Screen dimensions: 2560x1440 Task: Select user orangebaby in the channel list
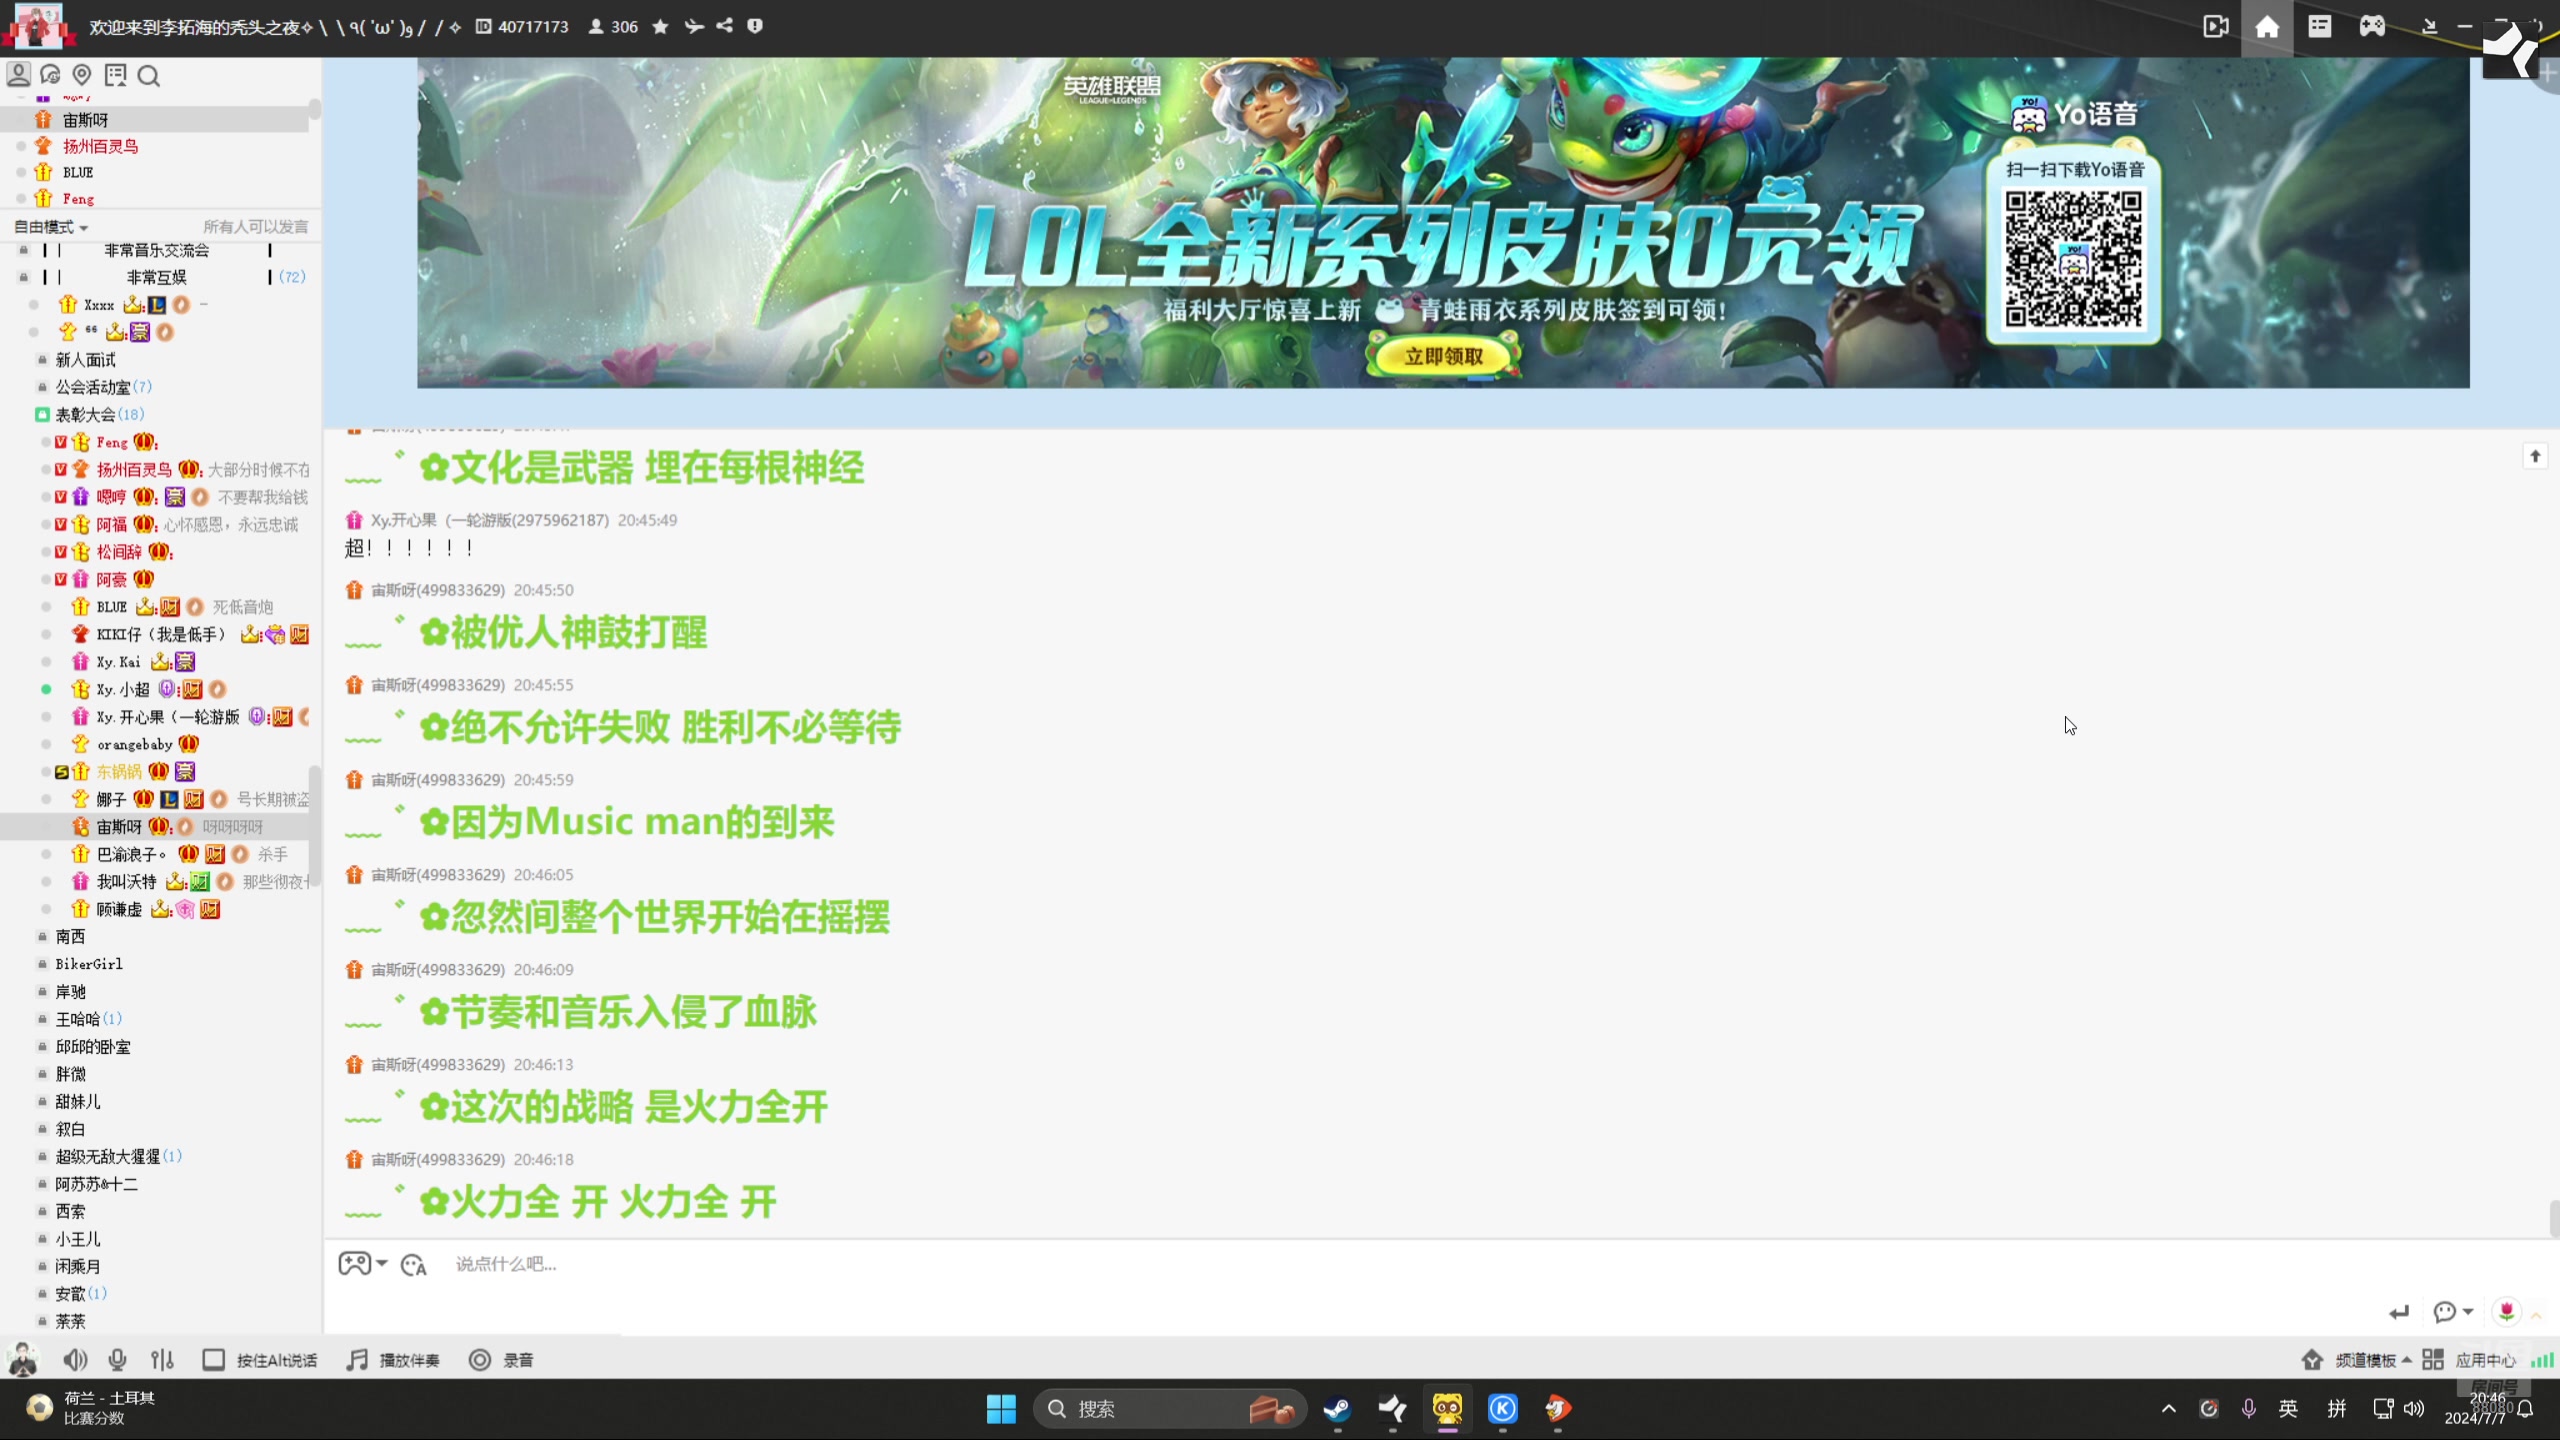135,745
